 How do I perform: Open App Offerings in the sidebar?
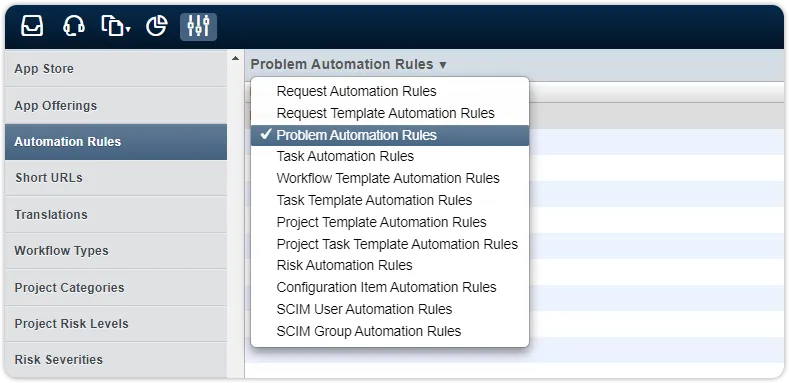click(116, 106)
